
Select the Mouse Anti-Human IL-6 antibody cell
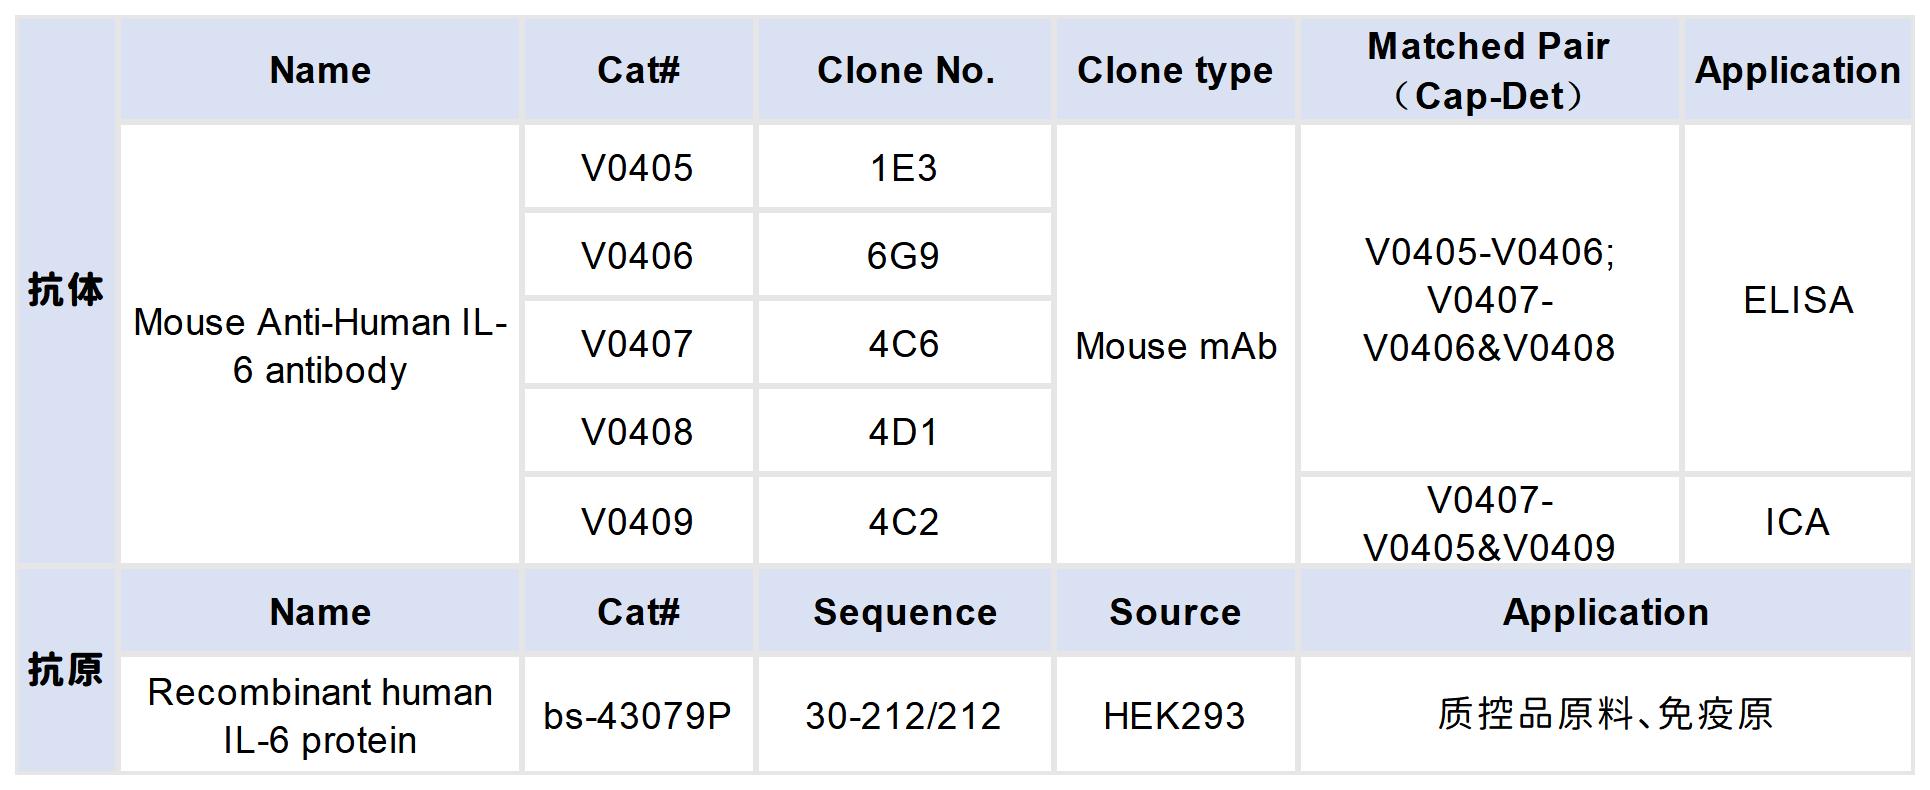320,346
